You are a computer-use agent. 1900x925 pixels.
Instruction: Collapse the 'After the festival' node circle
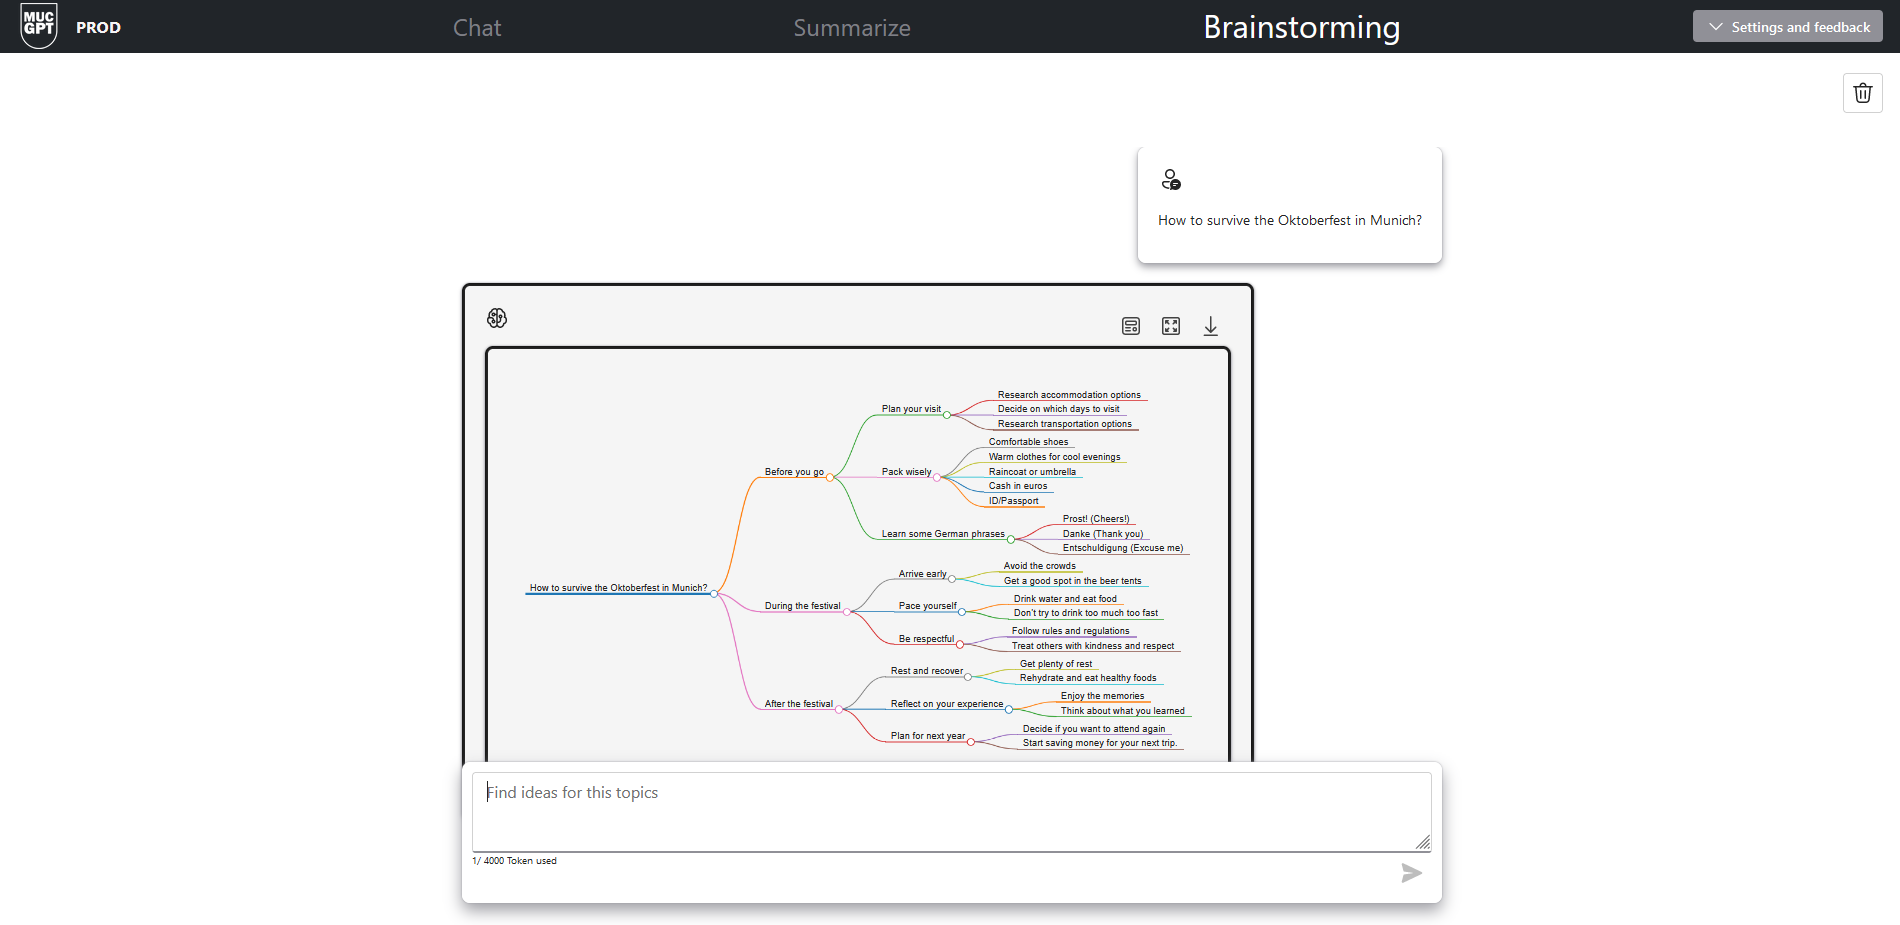click(839, 710)
